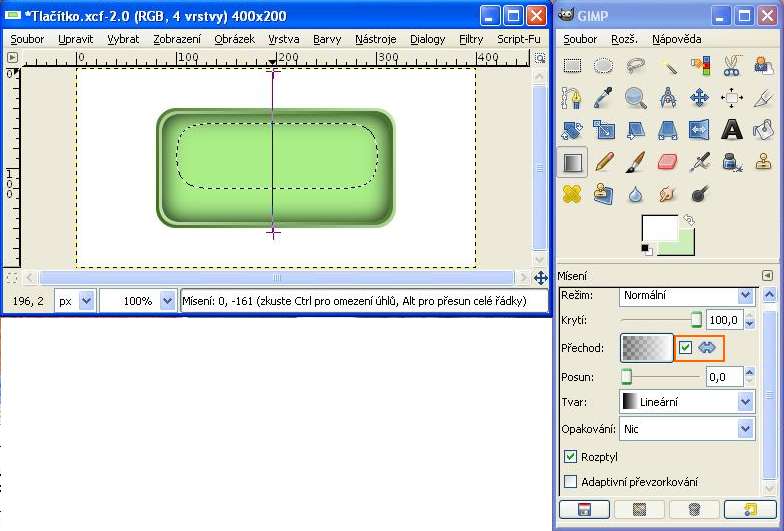
Task: Select the Rectangle Select tool
Action: 572,66
